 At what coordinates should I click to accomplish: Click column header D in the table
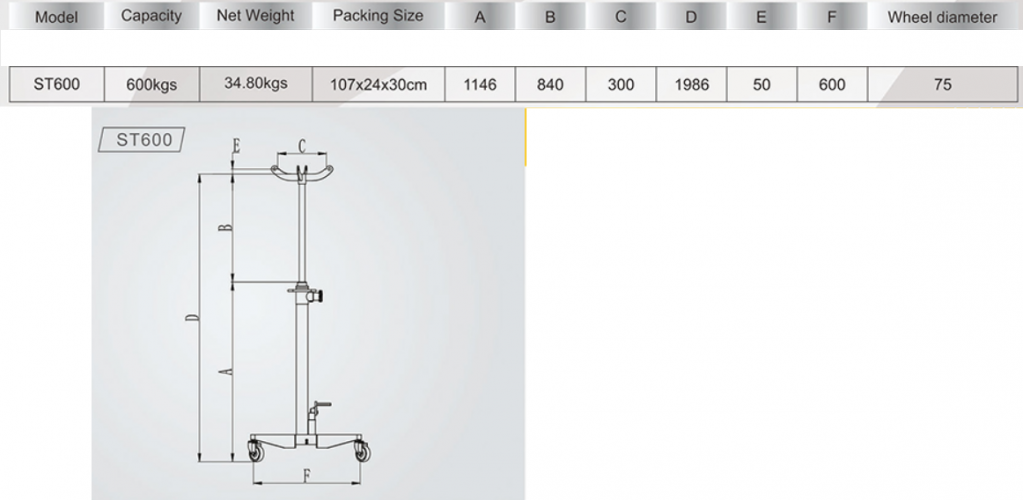tap(692, 16)
